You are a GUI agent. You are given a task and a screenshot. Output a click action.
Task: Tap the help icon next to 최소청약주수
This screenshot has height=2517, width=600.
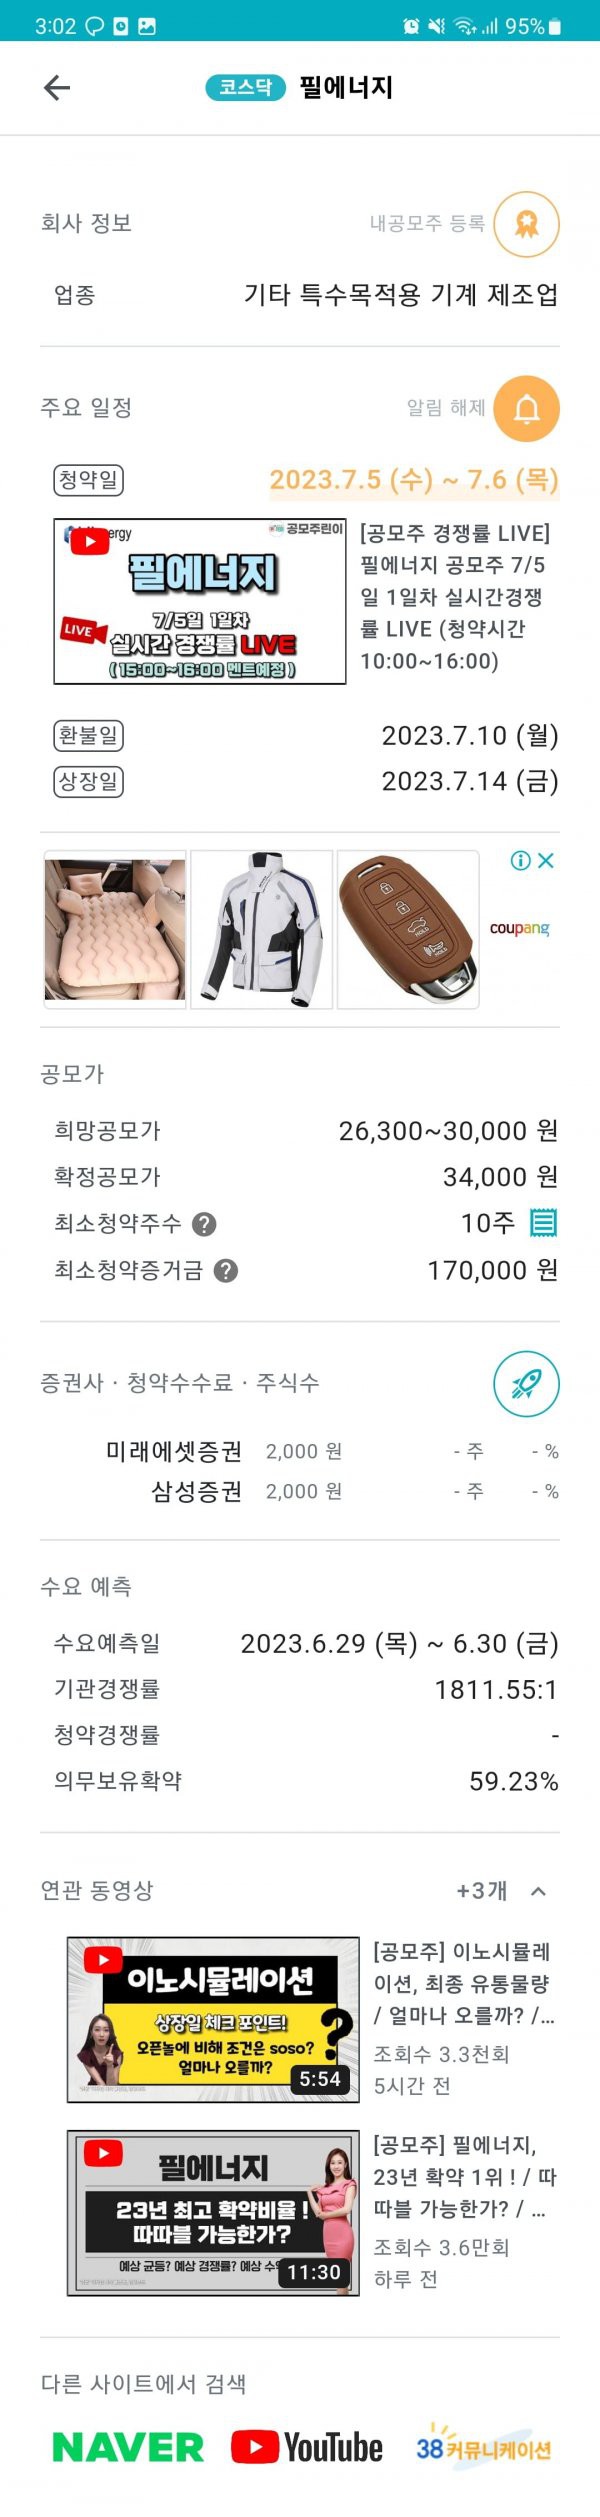[204, 1224]
